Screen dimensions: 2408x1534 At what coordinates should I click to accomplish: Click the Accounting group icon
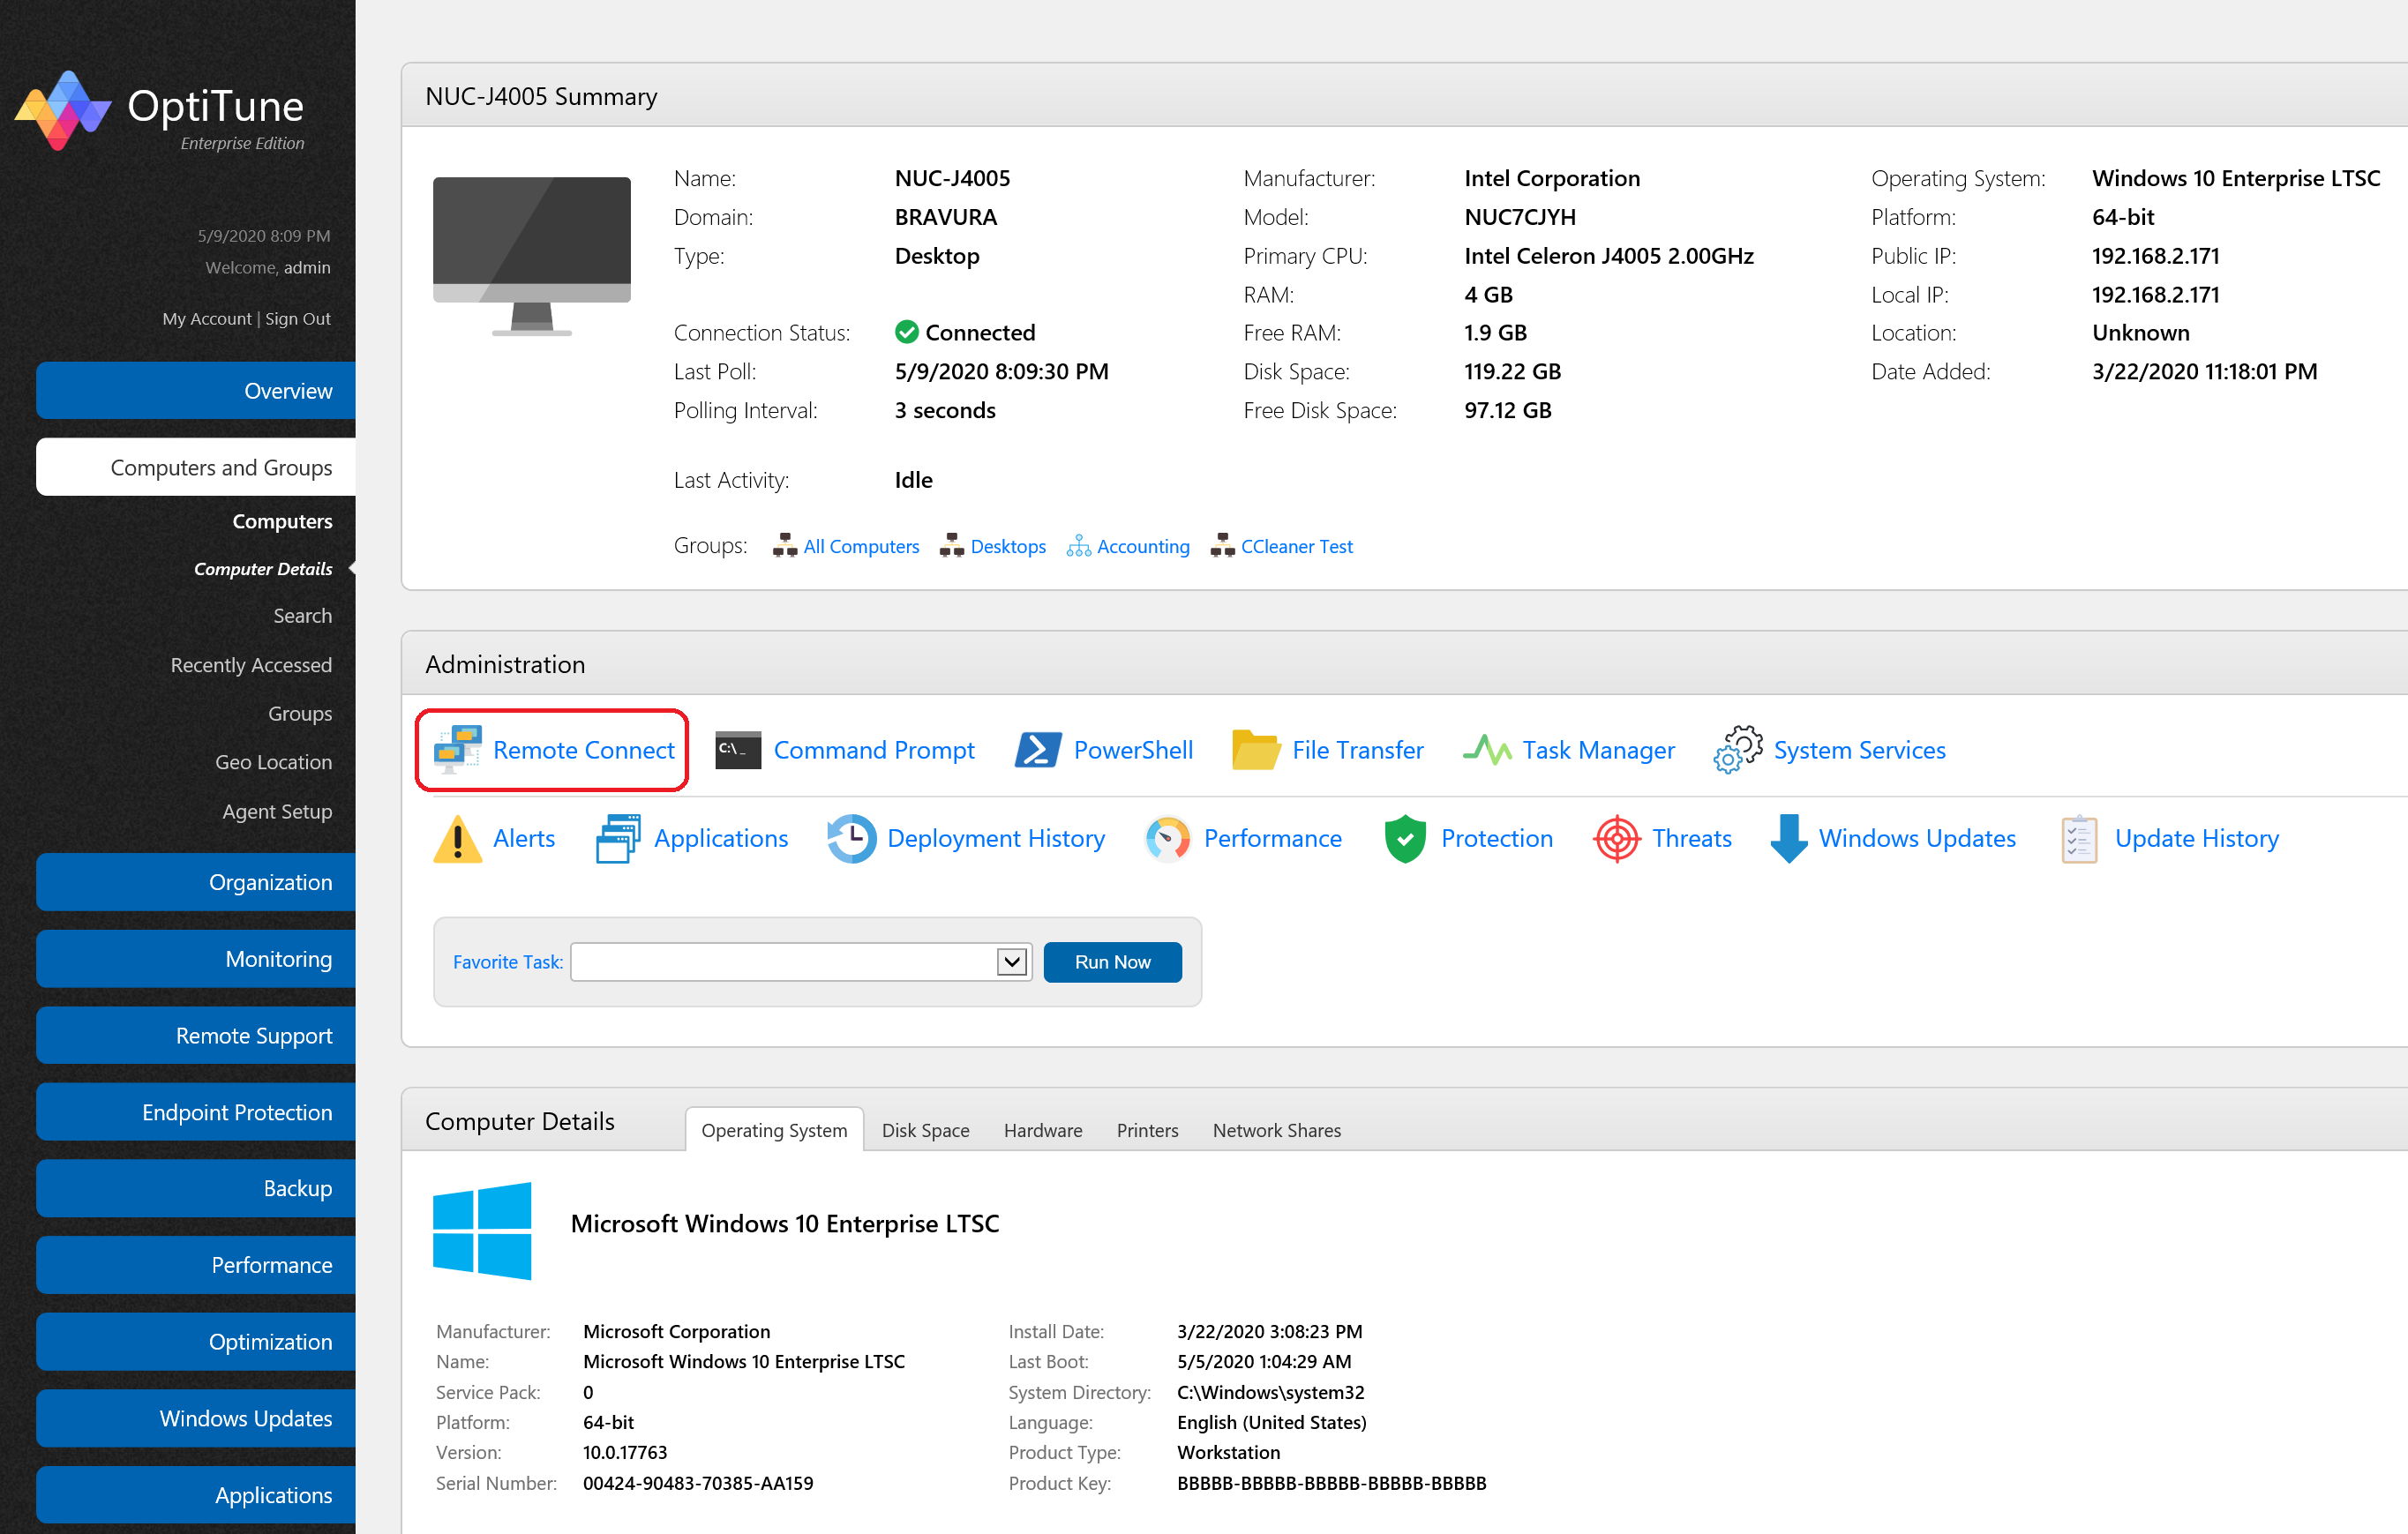click(1079, 546)
